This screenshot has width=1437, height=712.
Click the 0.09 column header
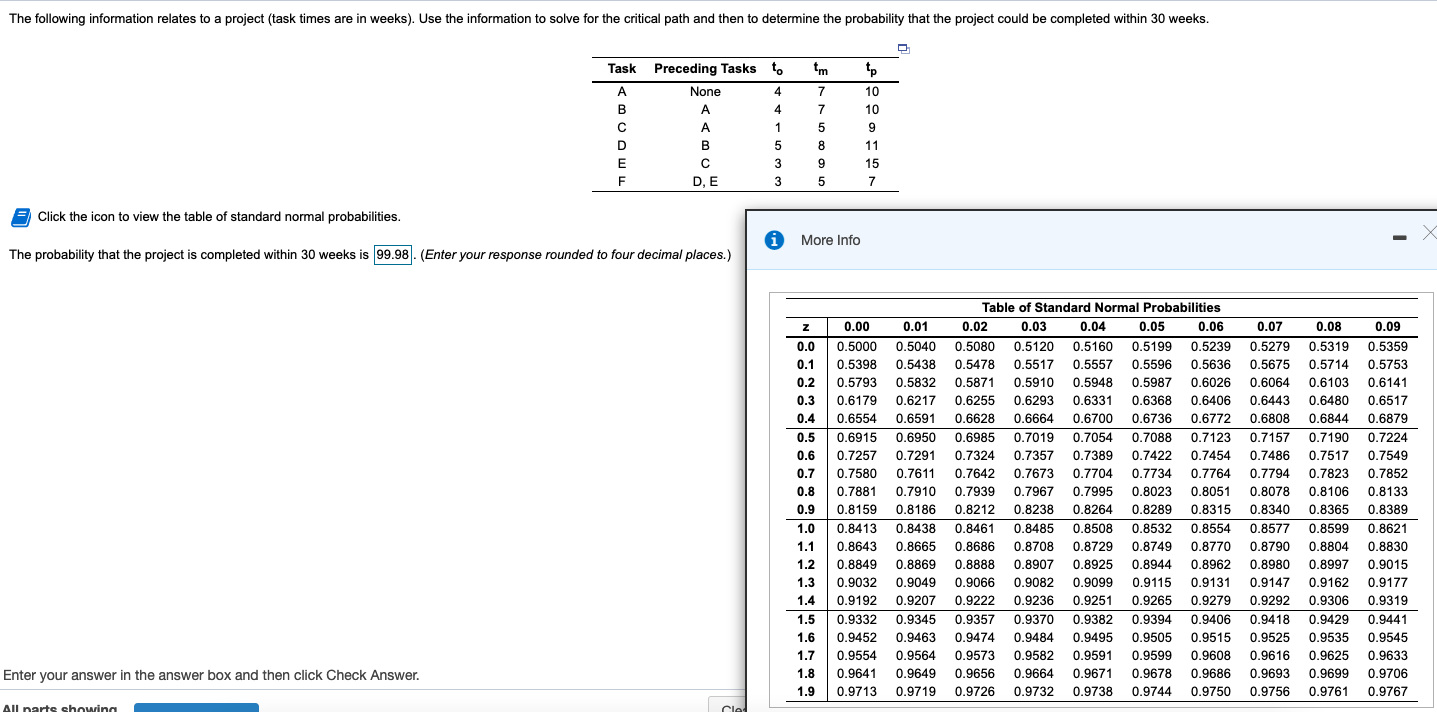point(1387,326)
